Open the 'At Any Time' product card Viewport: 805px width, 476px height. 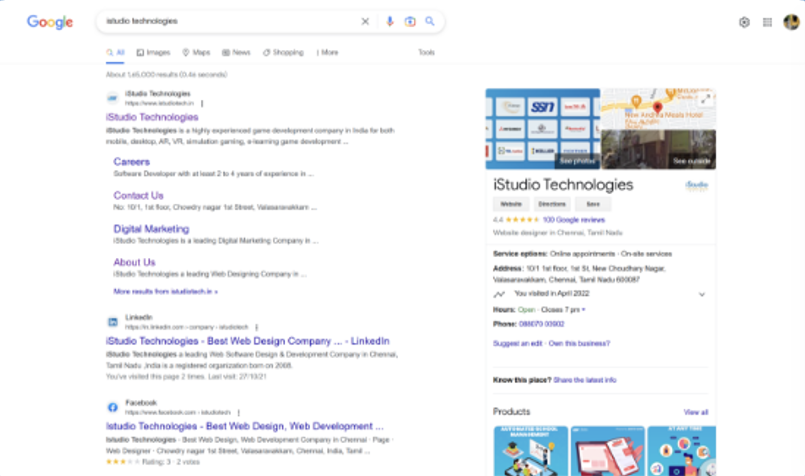coord(682,451)
